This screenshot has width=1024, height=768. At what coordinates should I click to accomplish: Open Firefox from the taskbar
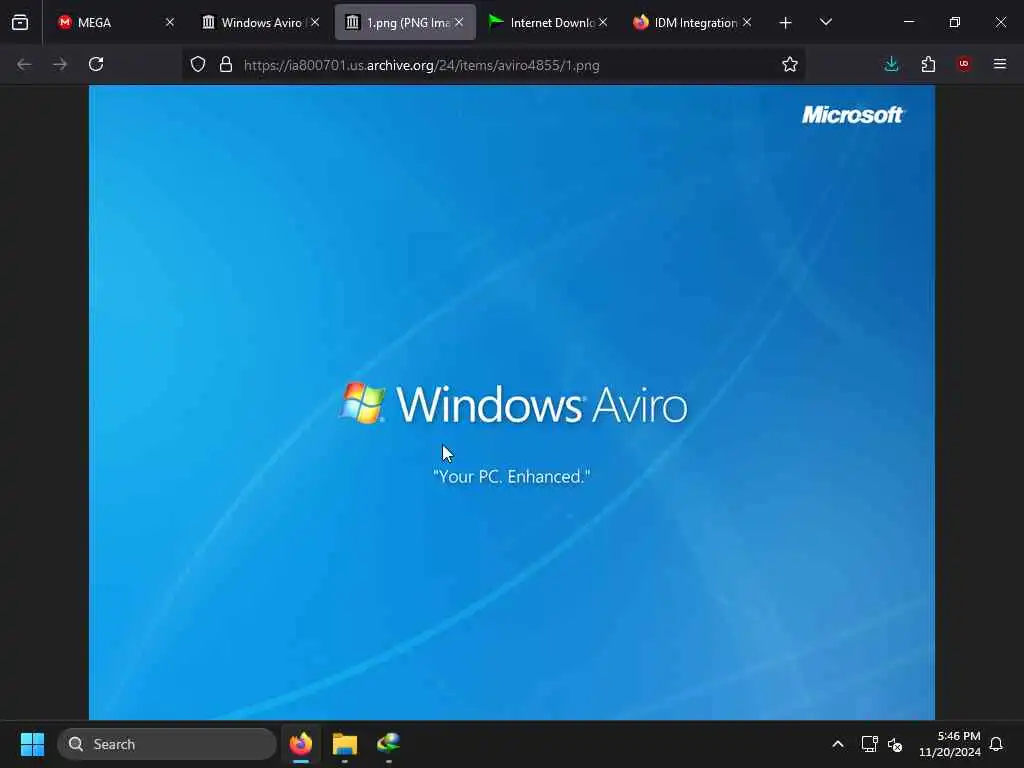pyautogui.click(x=301, y=744)
